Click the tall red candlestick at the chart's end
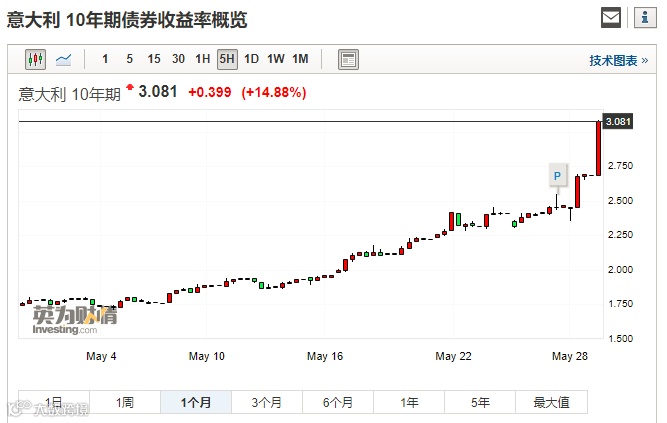 (599, 149)
